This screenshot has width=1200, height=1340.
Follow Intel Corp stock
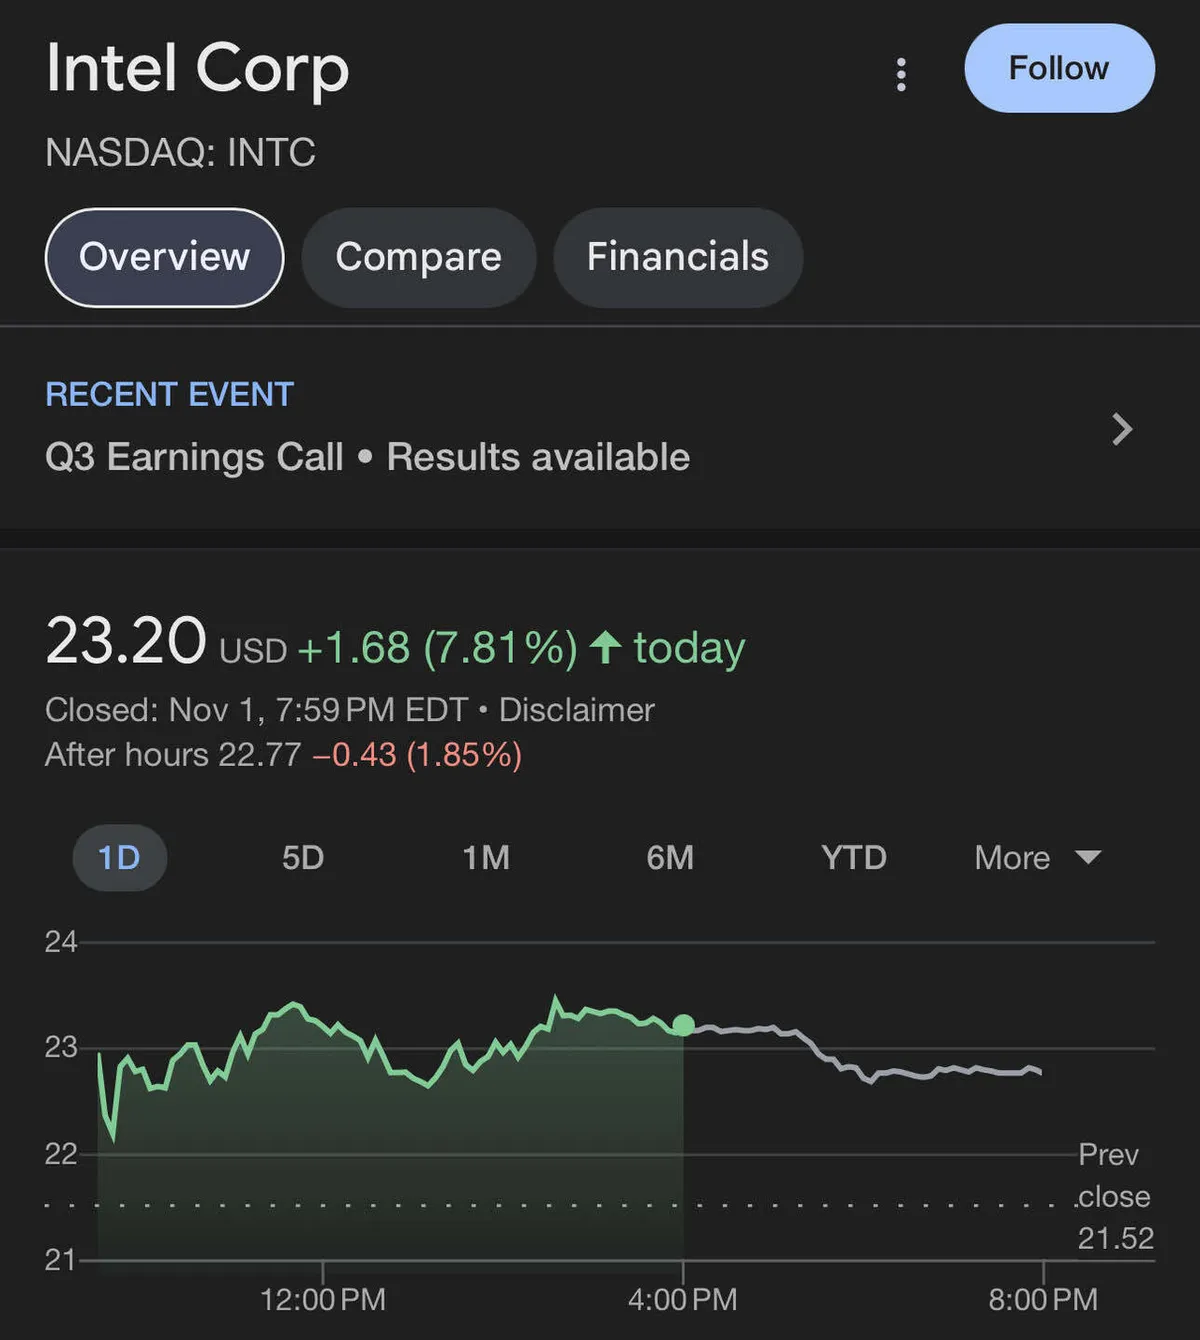1059,68
